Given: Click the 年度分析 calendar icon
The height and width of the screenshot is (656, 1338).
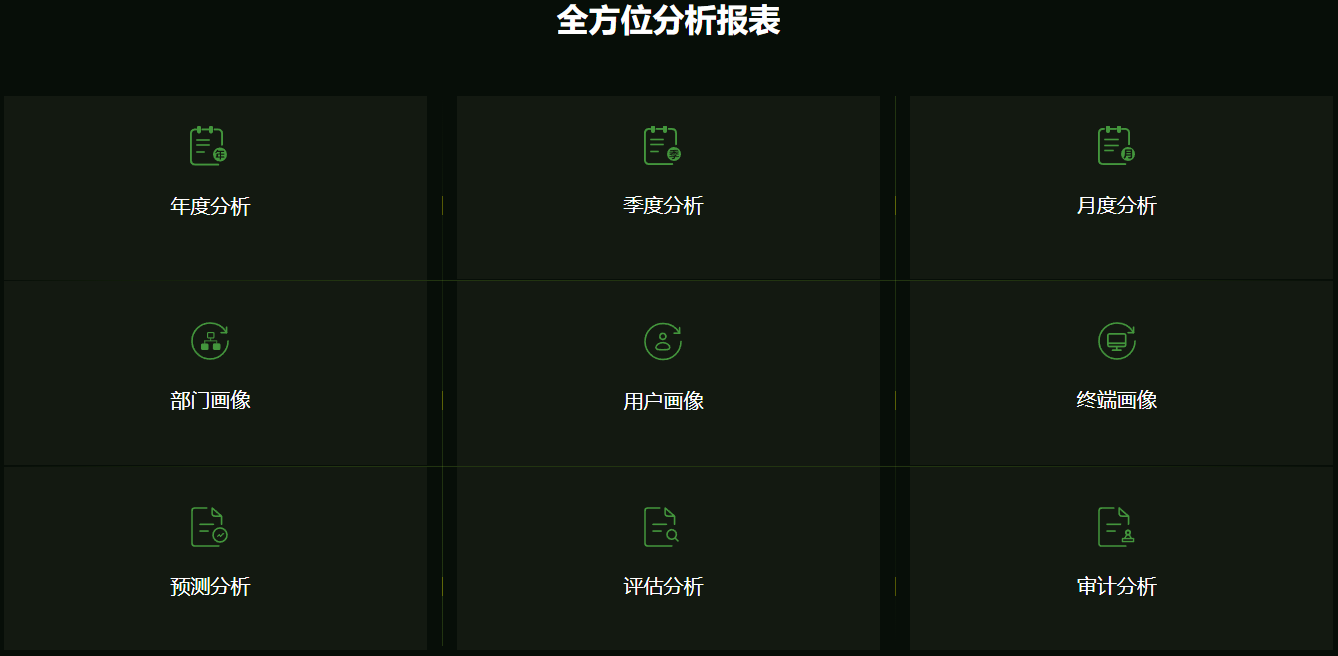Looking at the screenshot, I should tap(209, 146).
